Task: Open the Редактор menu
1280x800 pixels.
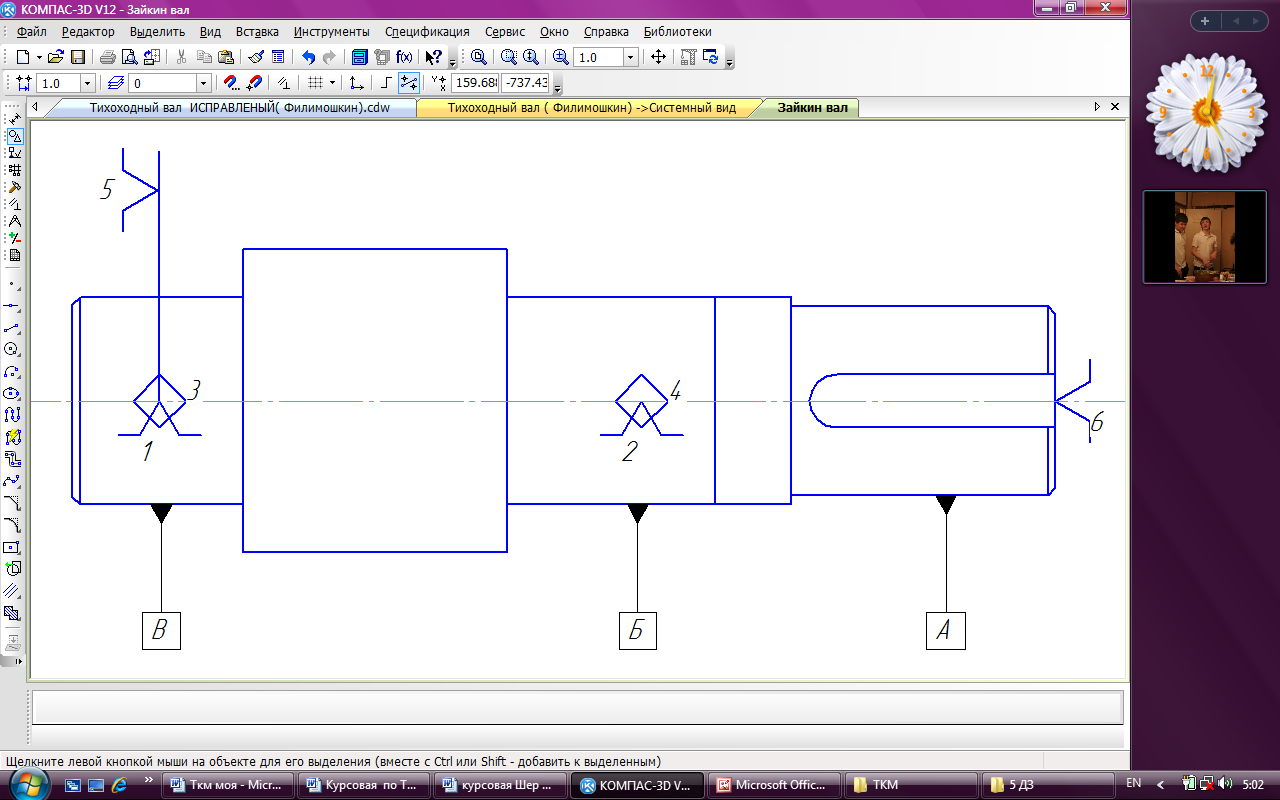Action: point(88,31)
